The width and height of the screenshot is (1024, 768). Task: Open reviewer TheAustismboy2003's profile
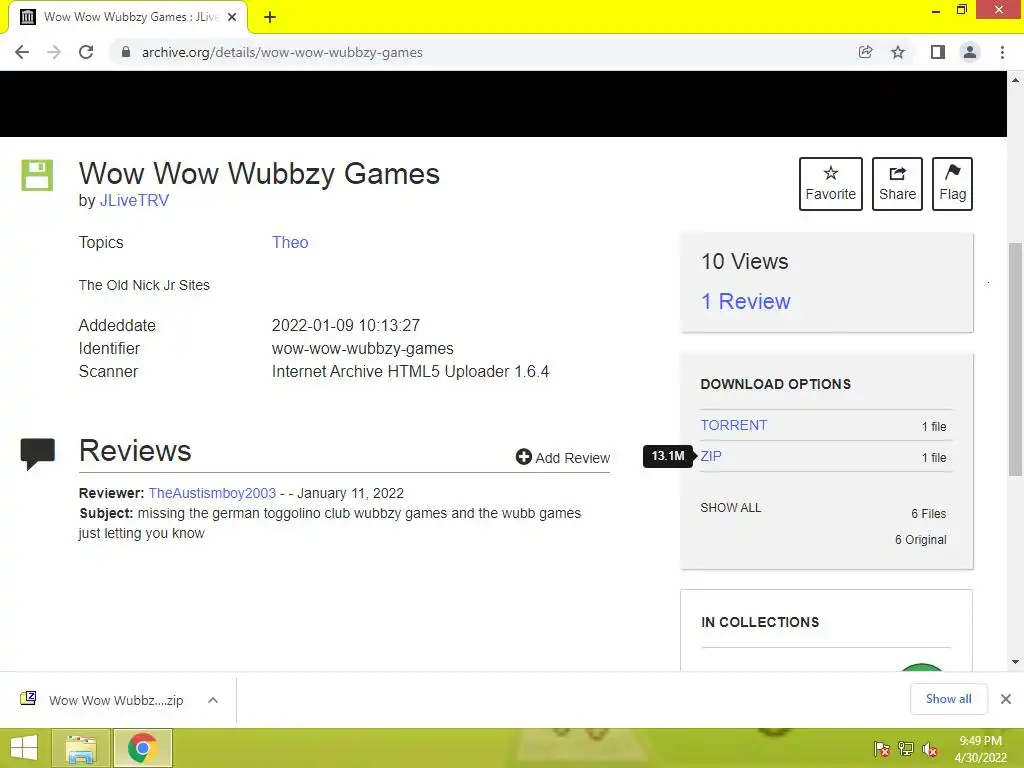pos(212,493)
